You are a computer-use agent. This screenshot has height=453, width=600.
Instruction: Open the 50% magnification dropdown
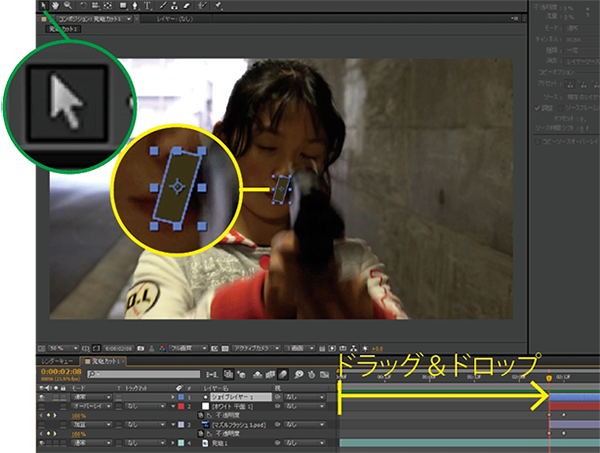tap(63, 348)
